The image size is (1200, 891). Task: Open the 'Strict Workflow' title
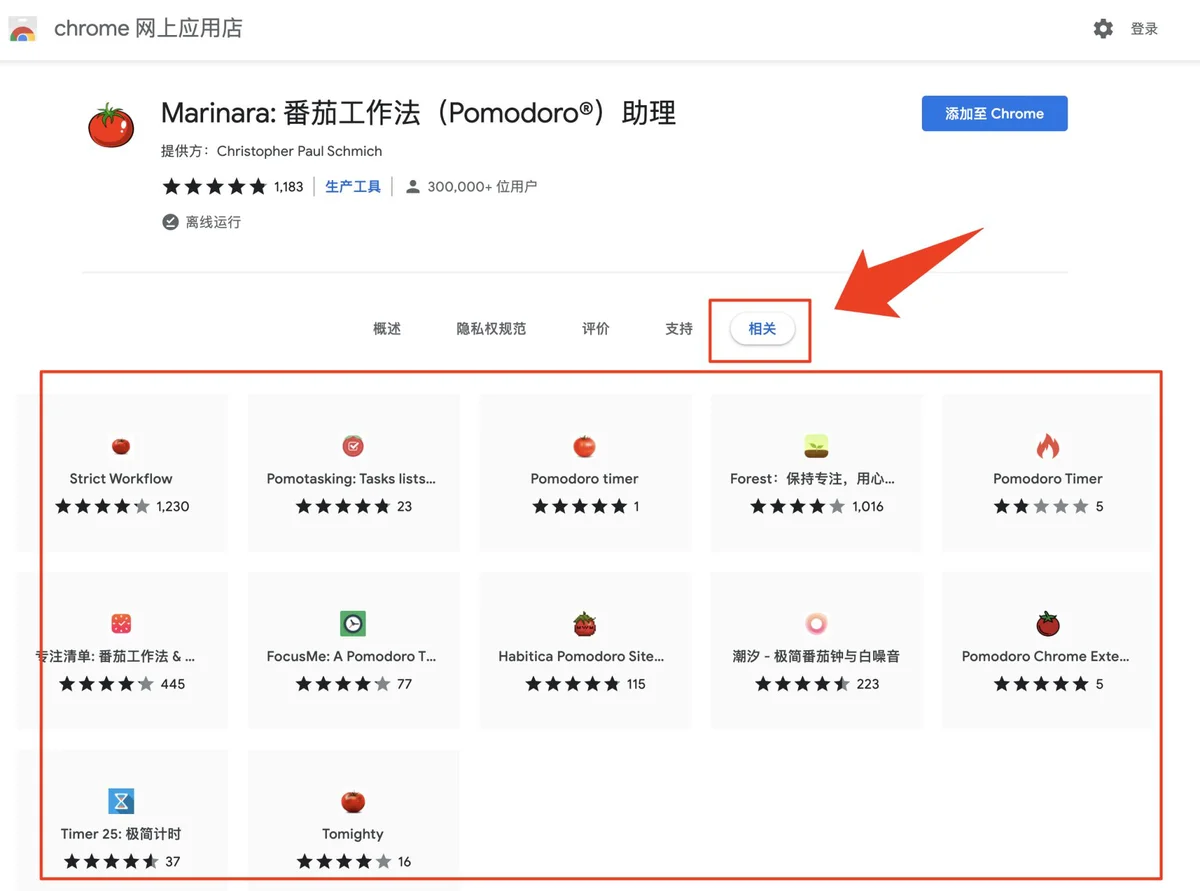[x=121, y=479]
